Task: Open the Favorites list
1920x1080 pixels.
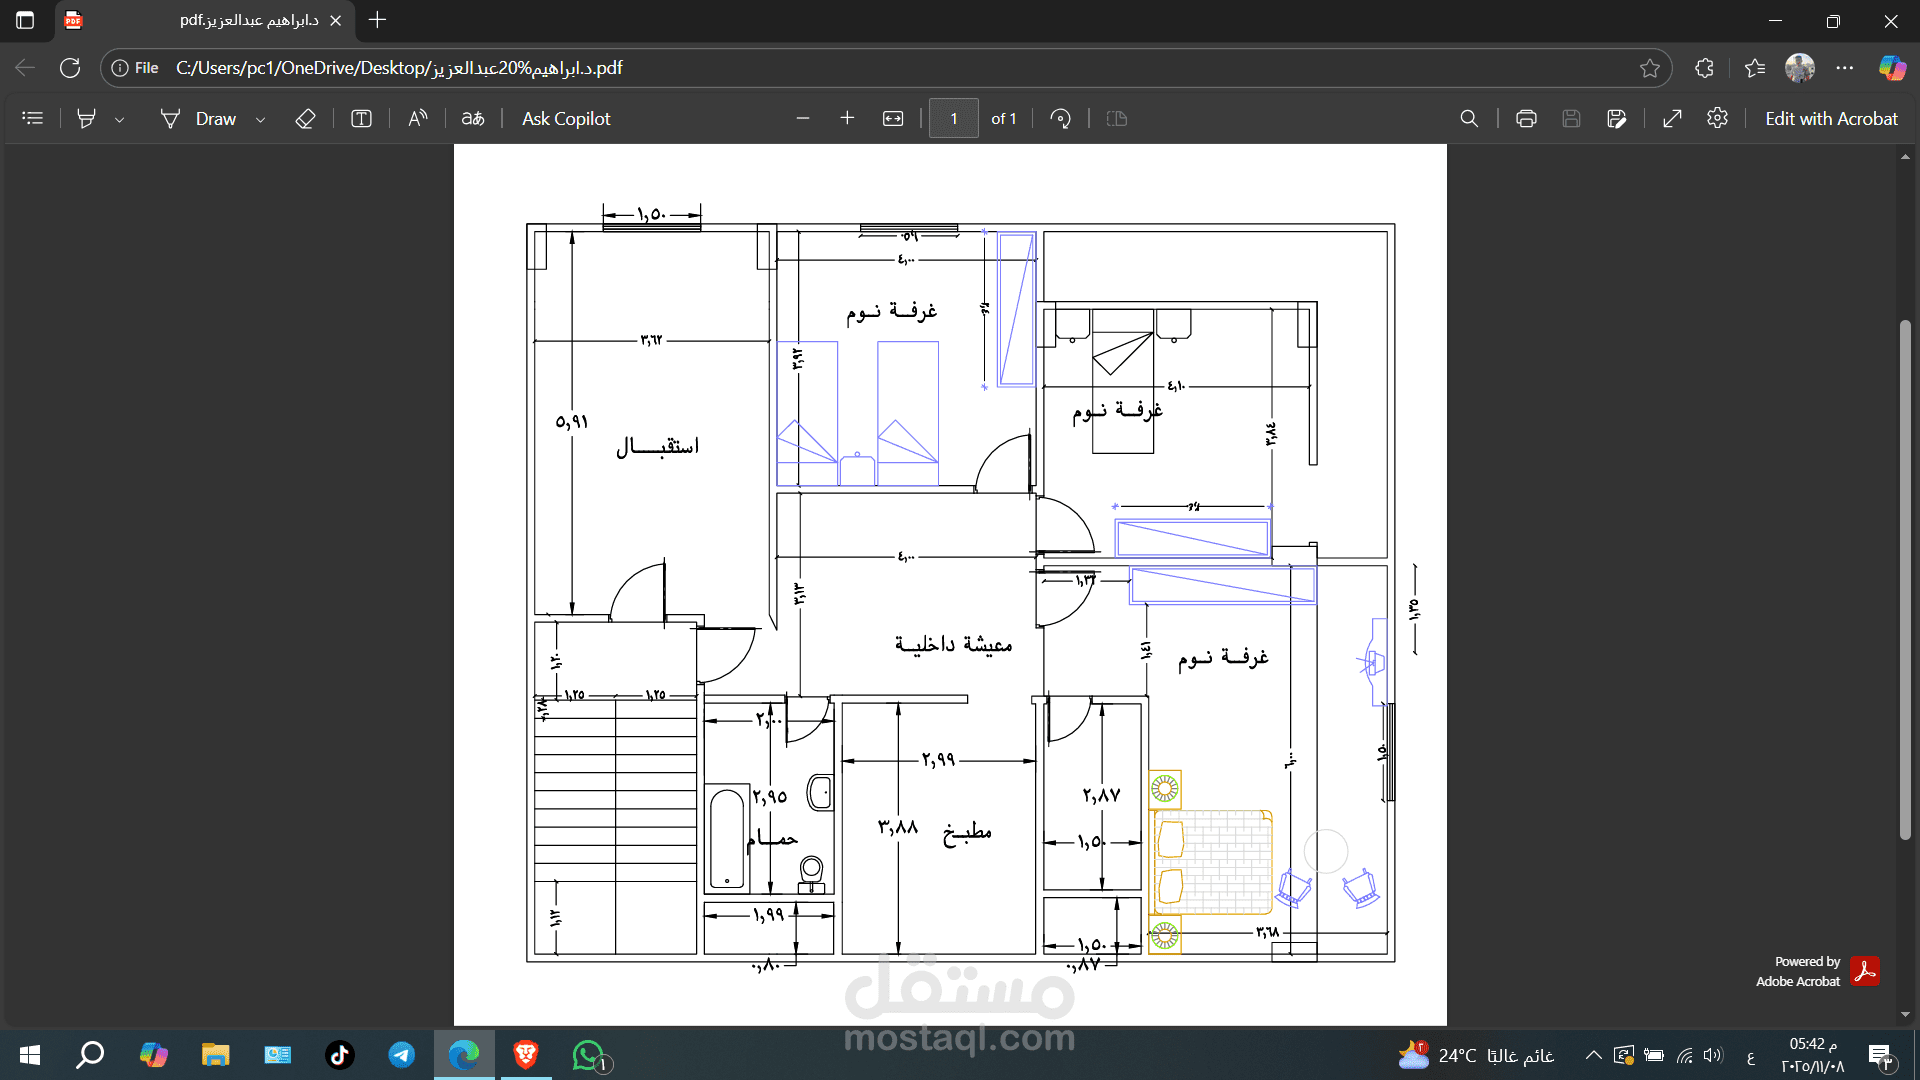Action: pyautogui.click(x=1755, y=68)
